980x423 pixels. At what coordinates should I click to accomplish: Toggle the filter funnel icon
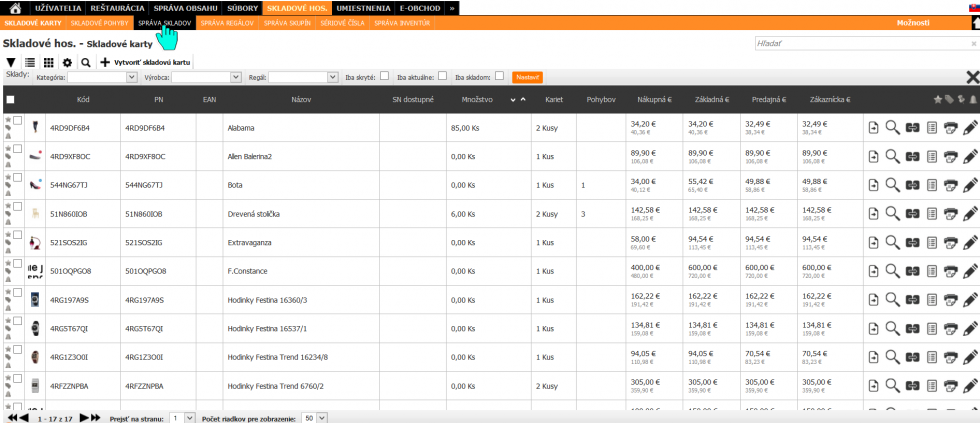(x=11, y=62)
